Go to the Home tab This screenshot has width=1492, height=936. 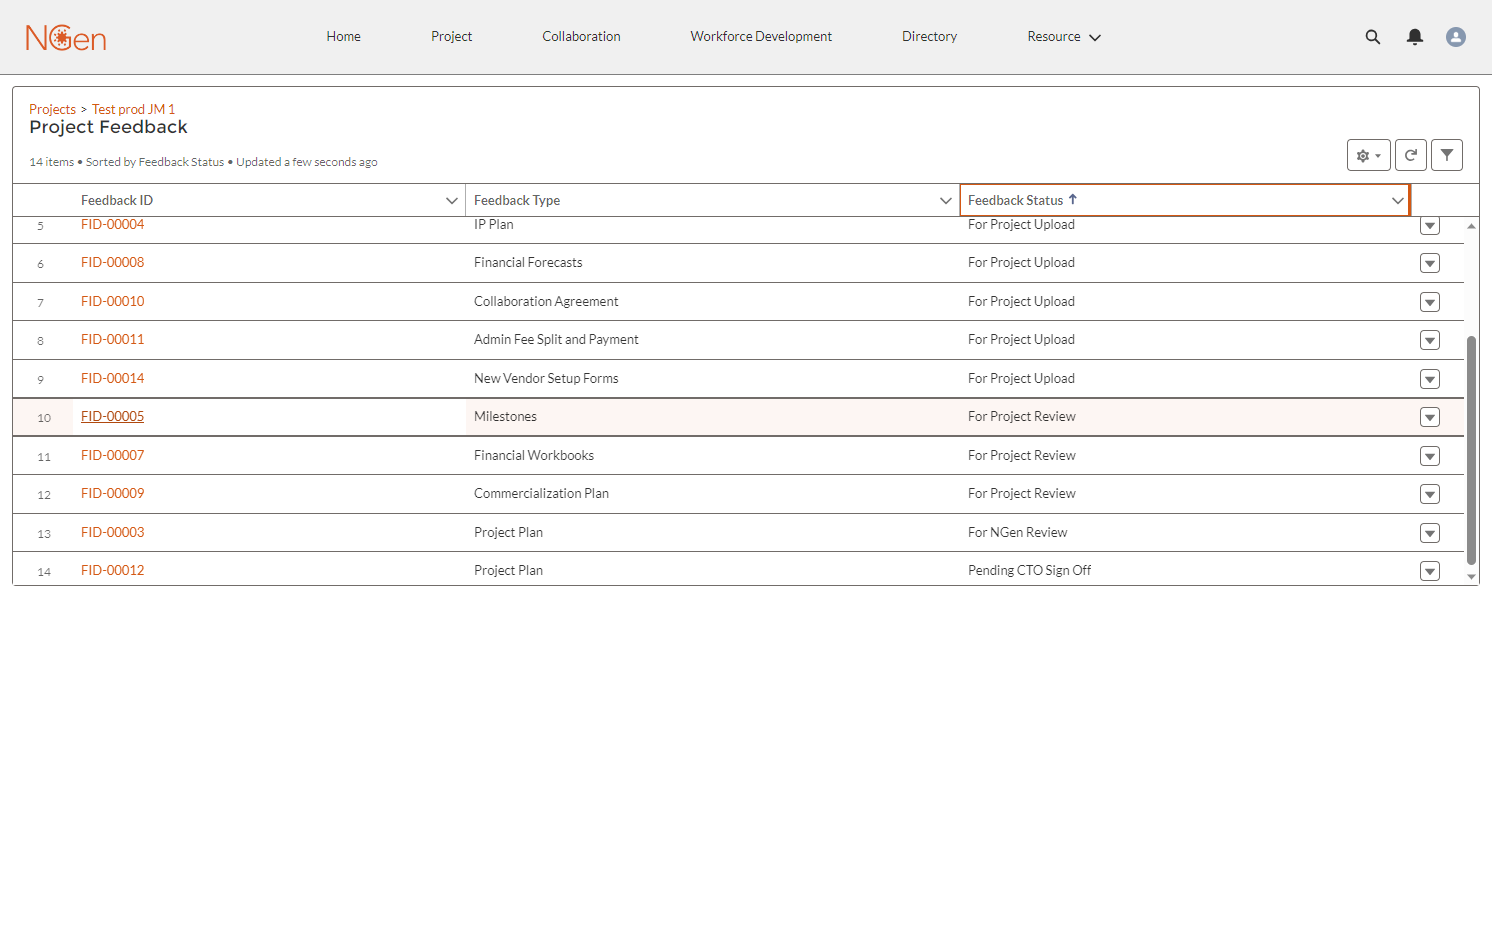(x=343, y=37)
